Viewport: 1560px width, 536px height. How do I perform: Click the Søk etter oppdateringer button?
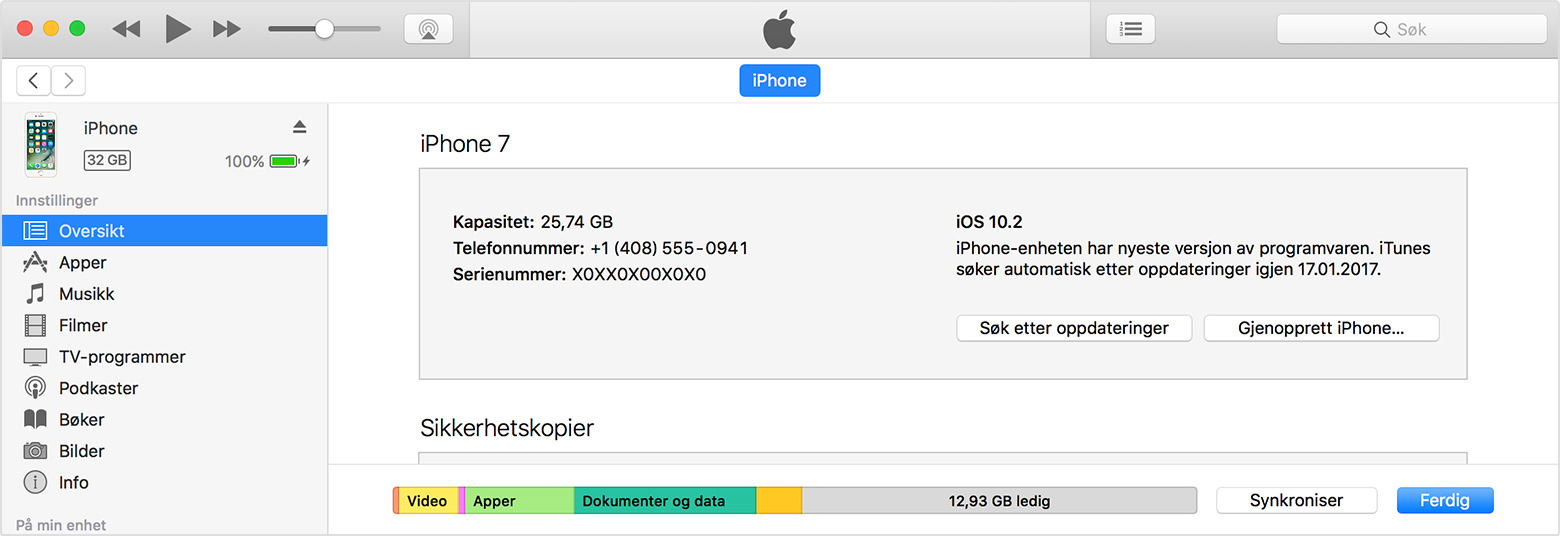[1075, 328]
